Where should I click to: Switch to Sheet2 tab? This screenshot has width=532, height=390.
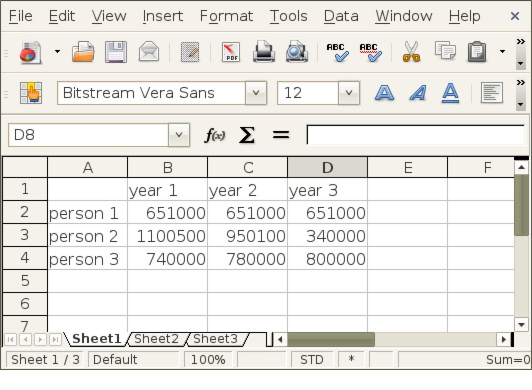click(156, 339)
